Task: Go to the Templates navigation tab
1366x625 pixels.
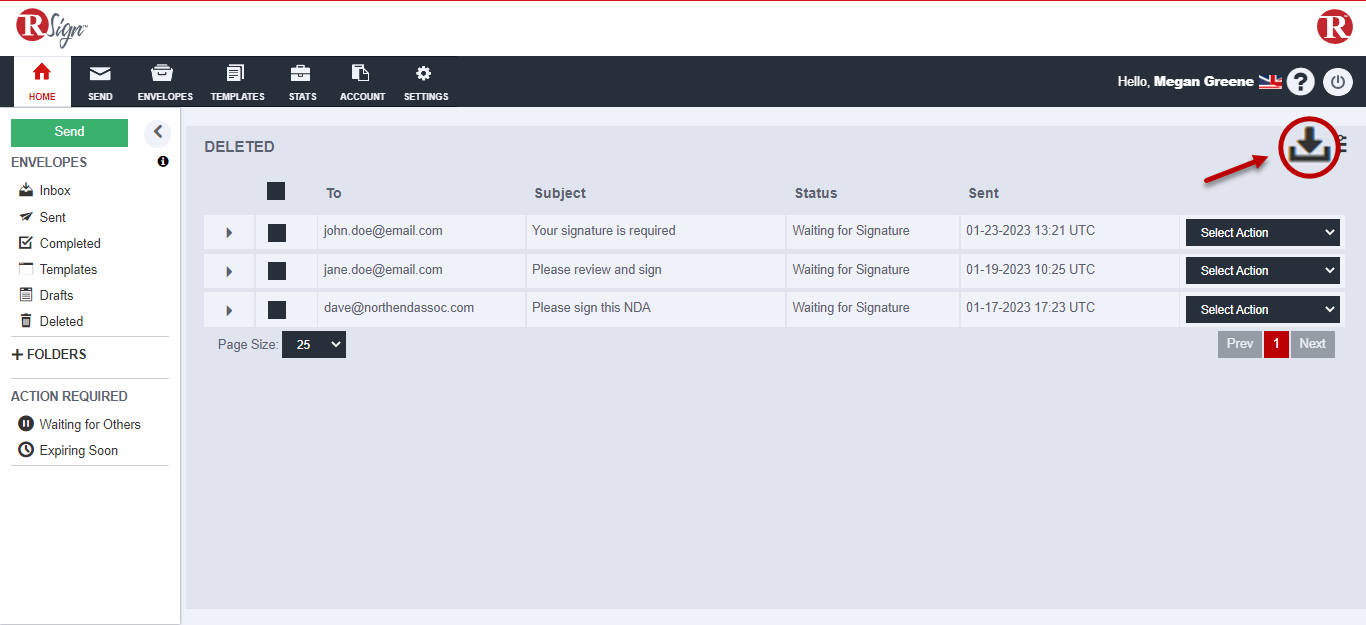Action: [237, 82]
